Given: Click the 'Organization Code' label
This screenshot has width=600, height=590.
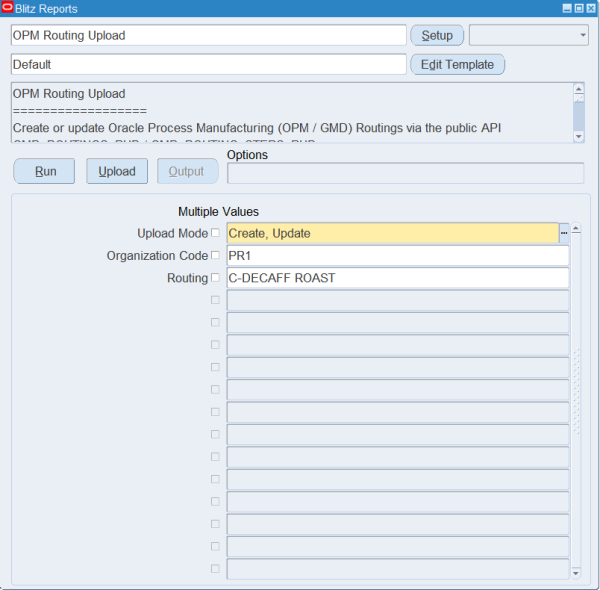Looking at the screenshot, I should 157,255.
